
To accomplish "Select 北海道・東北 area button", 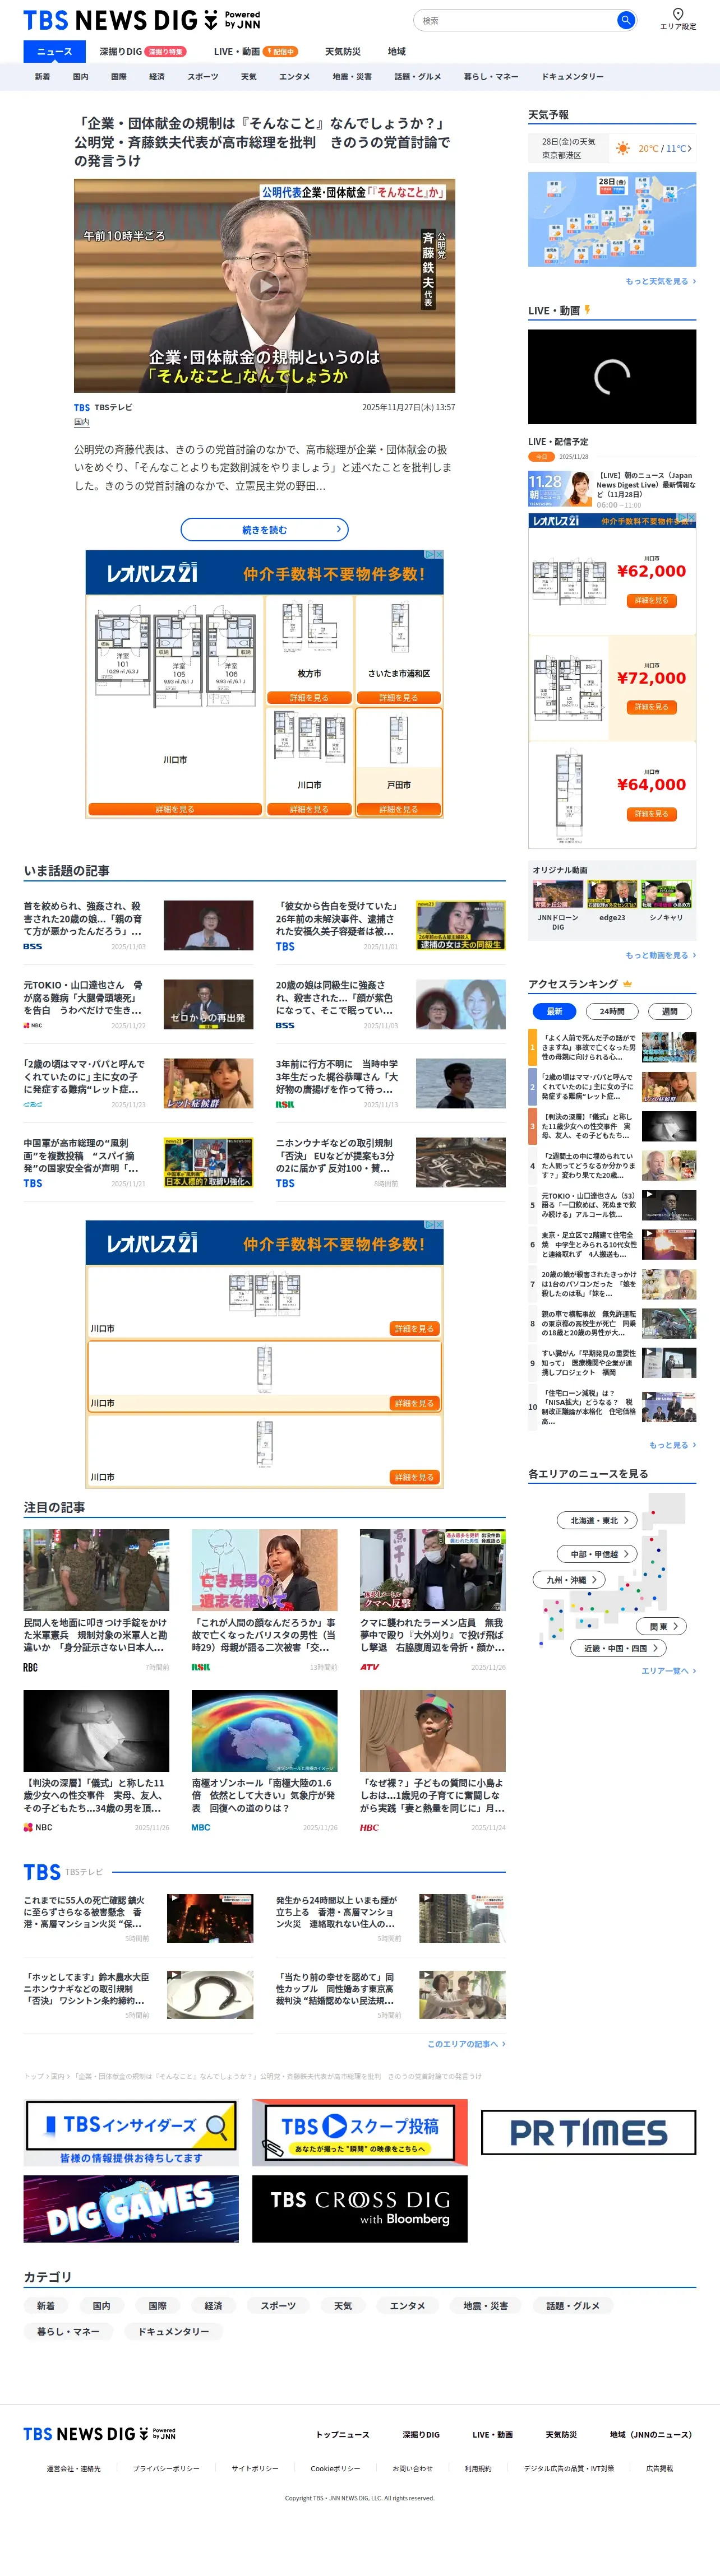I will tap(597, 1520).
